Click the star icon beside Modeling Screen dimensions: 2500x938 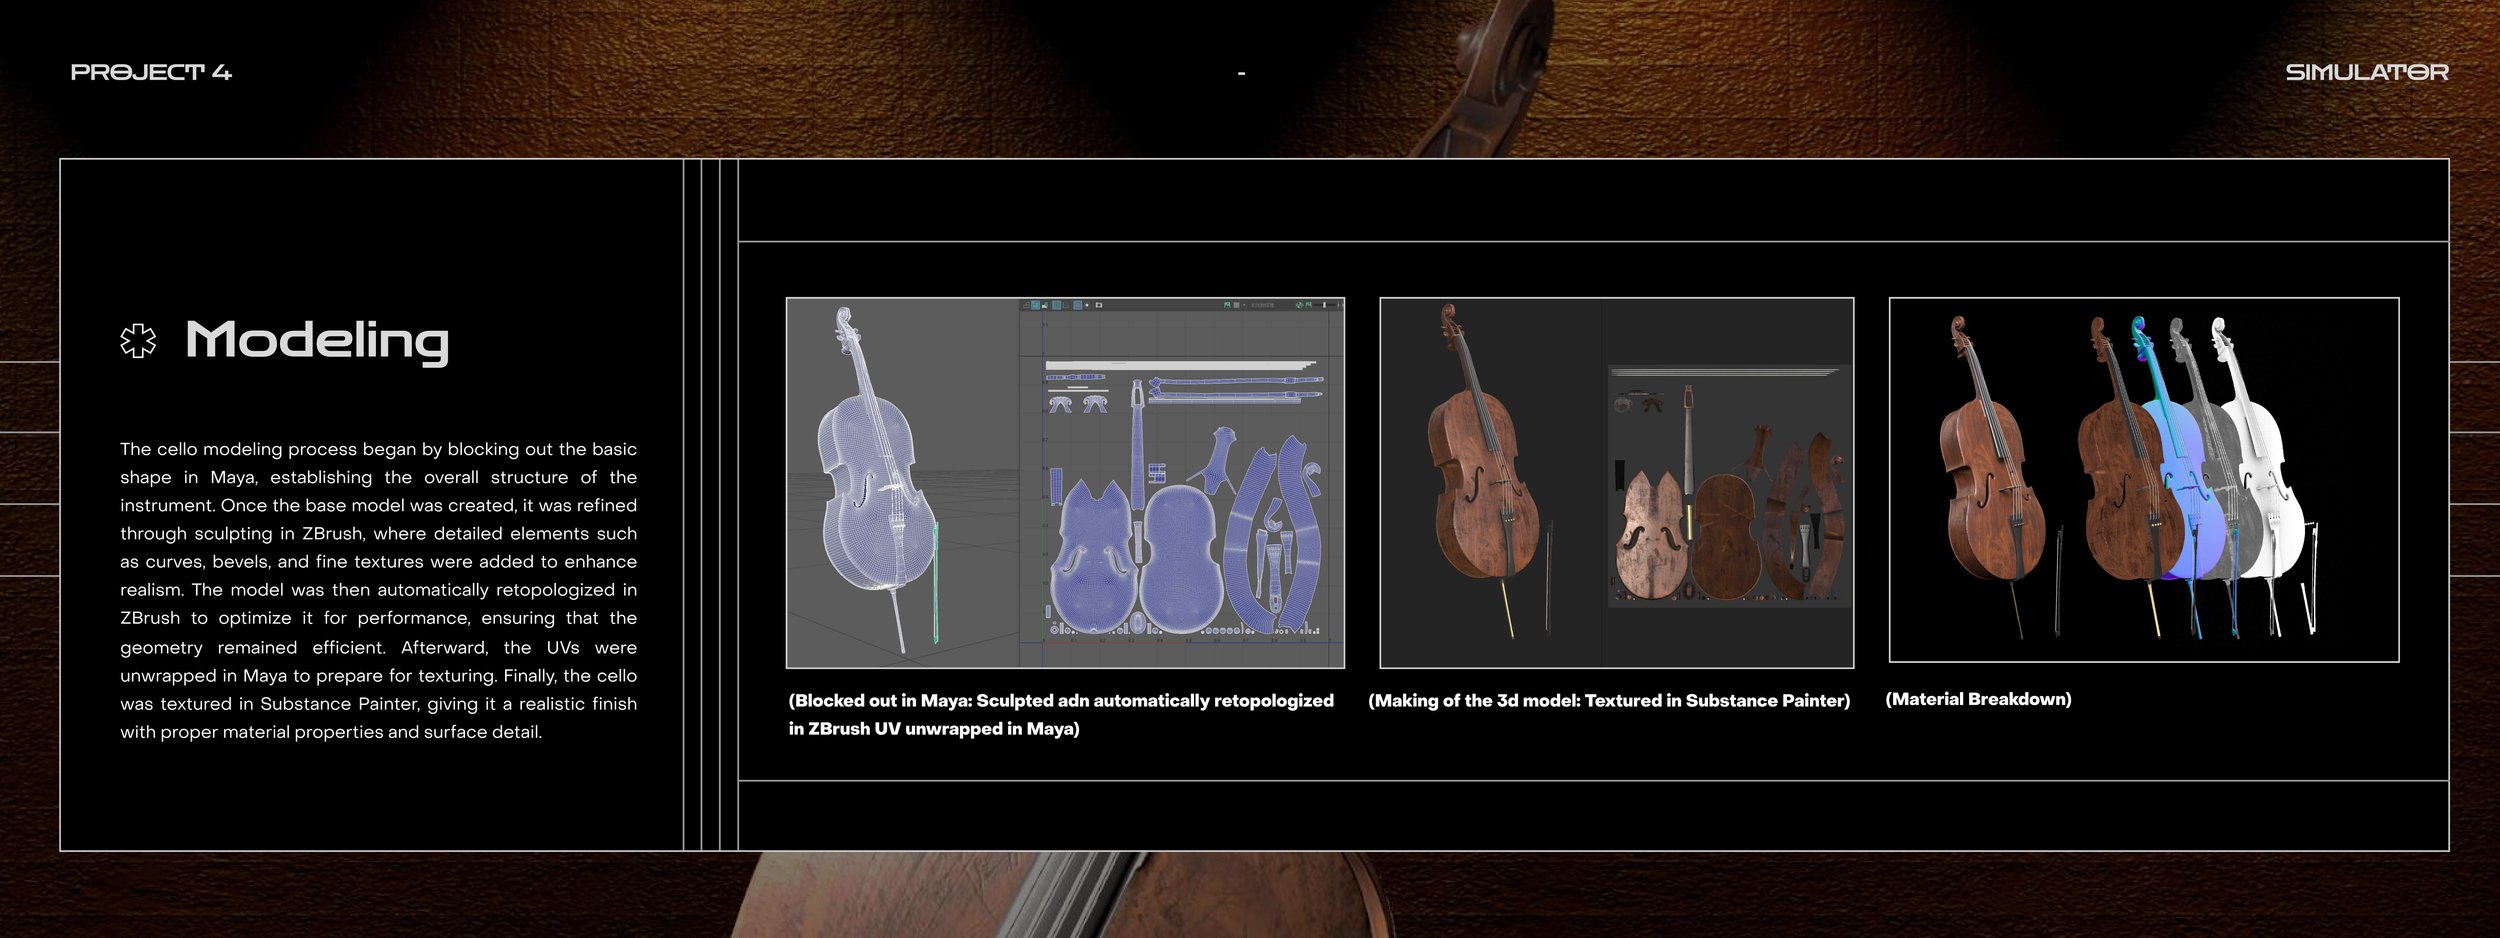(x=138, y=341)
